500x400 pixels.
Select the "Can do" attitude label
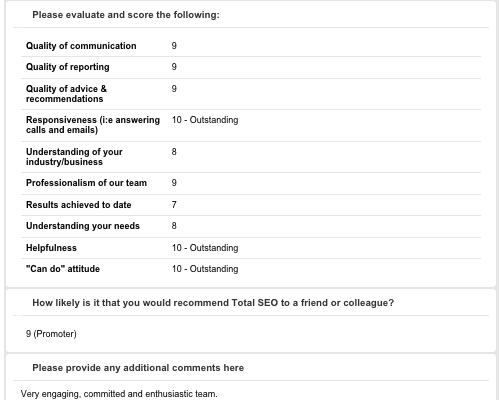click(63, 269)
